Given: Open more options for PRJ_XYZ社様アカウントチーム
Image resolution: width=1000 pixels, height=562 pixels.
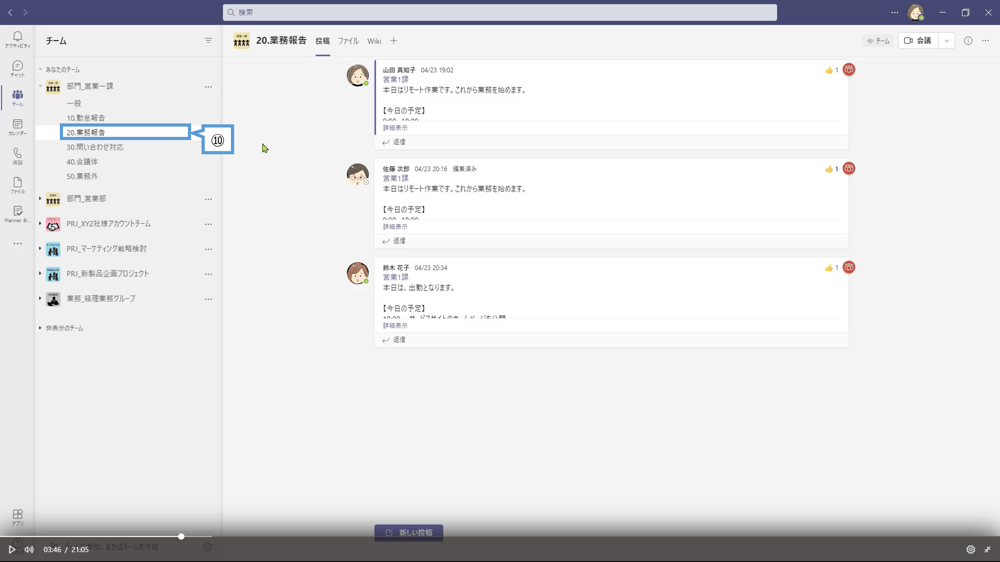Looking at the screenshot, I should tap(208, 224).
